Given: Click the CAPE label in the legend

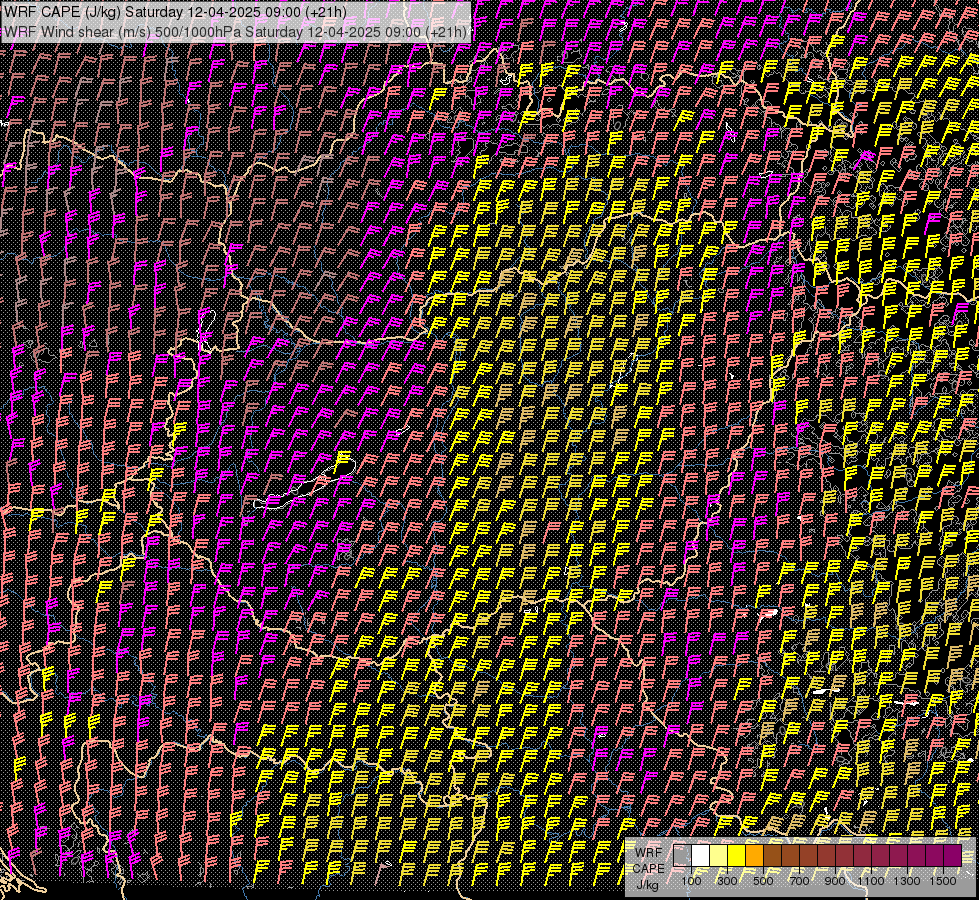Looking at the screenshot, I should pyautogui.click(x=648, y=869).
